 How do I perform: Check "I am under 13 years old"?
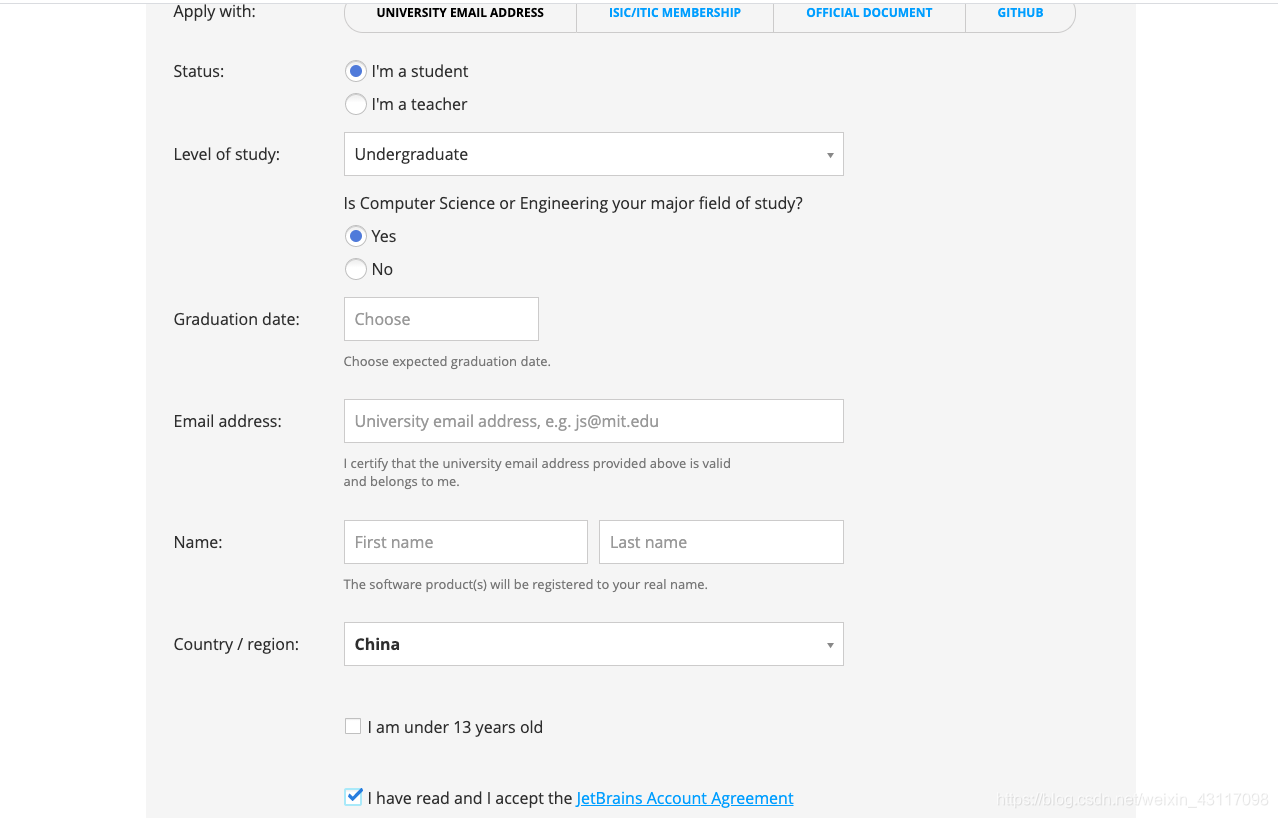tap(353, 727)
